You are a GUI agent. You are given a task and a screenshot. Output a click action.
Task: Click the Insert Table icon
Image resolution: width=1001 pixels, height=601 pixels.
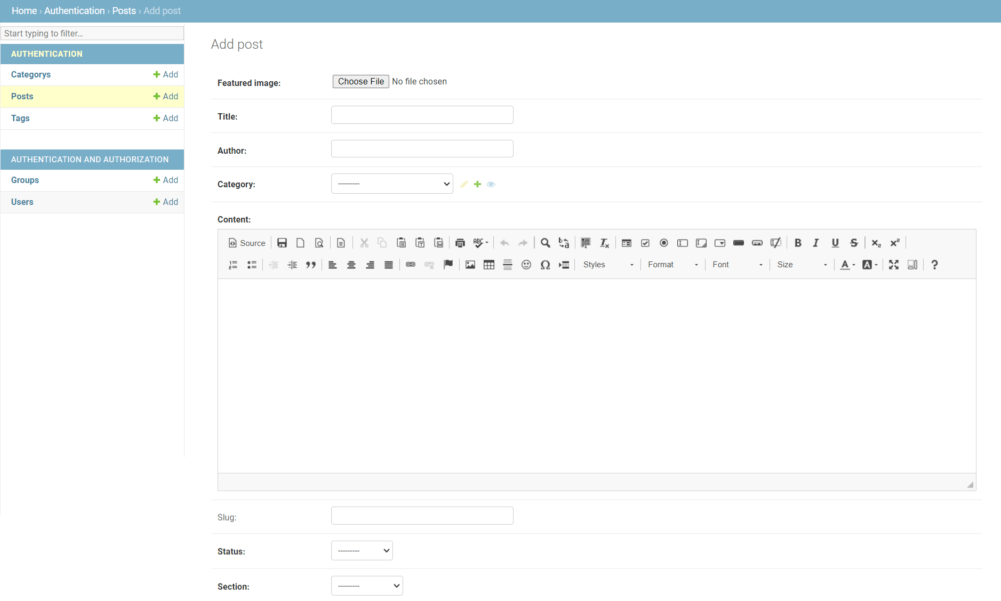pyautogui.click(x=488, y=264)
